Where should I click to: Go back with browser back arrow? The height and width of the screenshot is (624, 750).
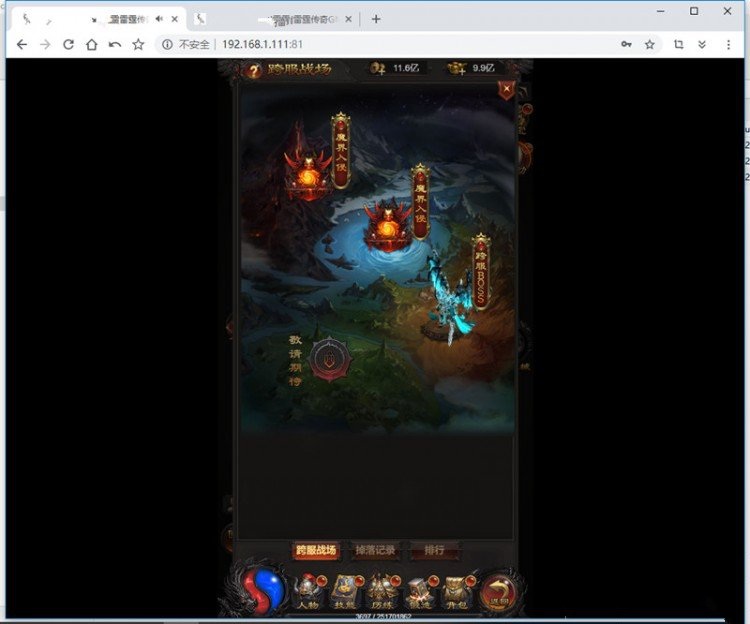coord(22,44)
